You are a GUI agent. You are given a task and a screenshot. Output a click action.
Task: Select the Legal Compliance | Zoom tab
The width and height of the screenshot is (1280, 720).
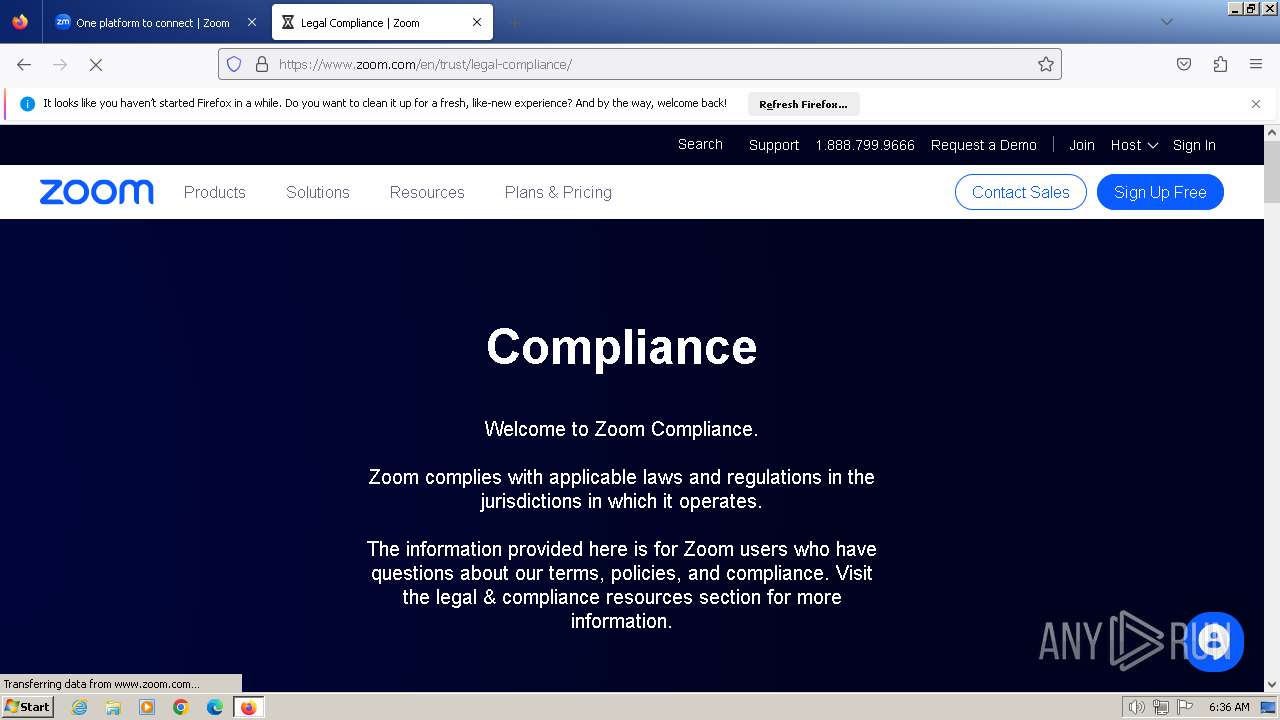(x=381, y=22)
